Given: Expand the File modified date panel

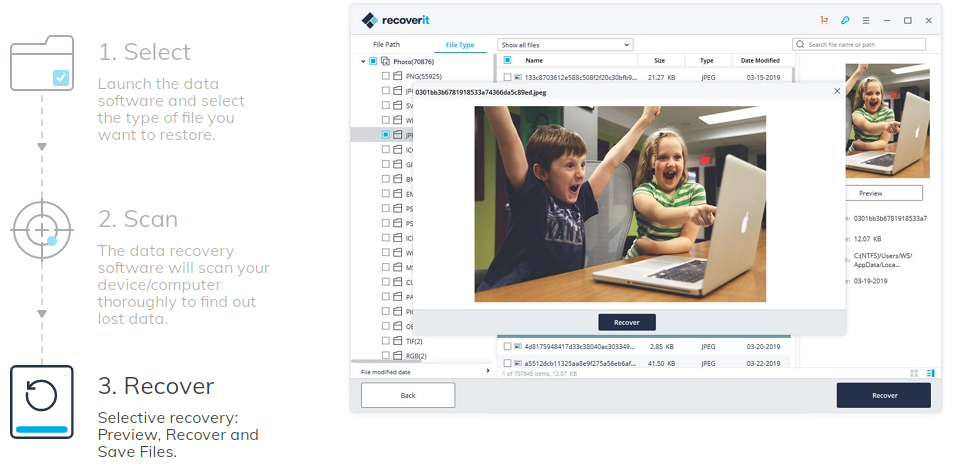Looking at the screenshot, I should point(488,371).
